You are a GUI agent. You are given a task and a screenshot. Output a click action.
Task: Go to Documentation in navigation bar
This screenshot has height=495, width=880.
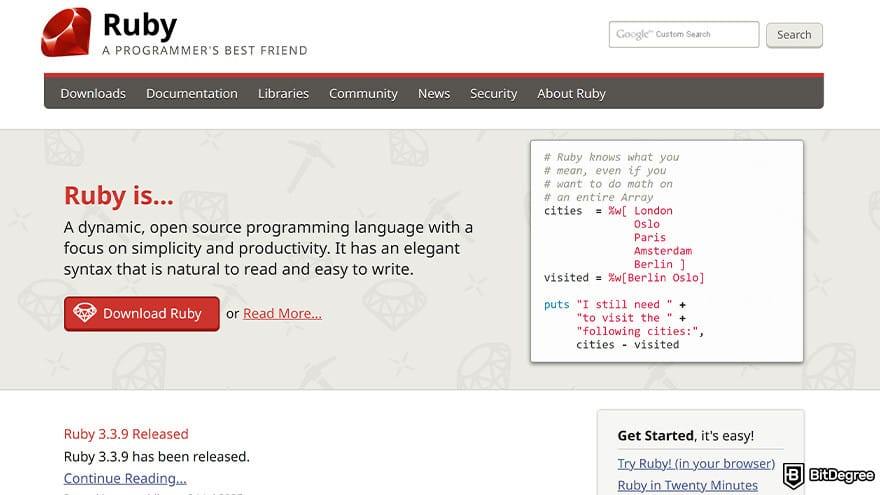[192, 94]
